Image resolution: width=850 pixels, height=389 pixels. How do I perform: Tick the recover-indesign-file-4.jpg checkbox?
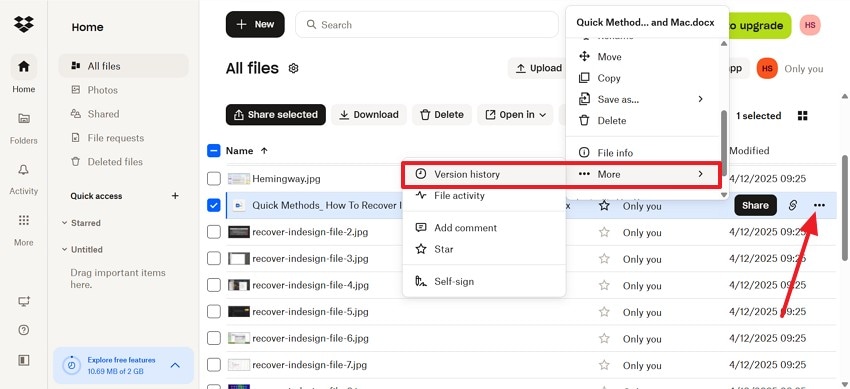214,285
